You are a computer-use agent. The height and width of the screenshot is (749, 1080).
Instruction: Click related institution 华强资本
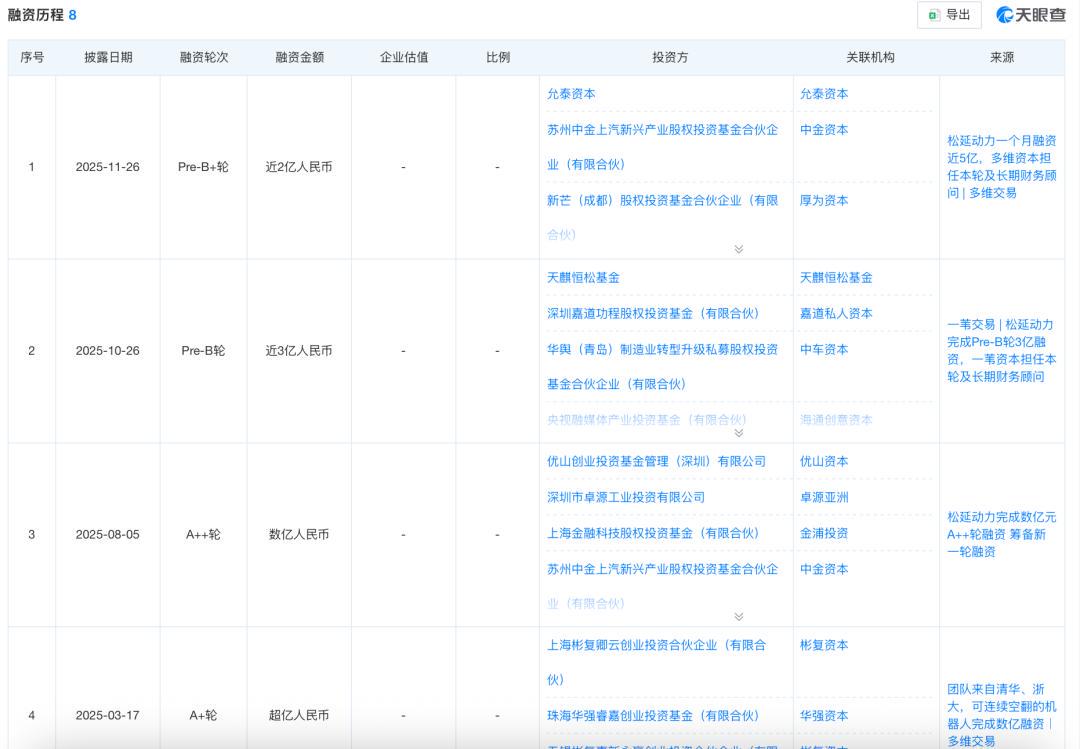824,716
